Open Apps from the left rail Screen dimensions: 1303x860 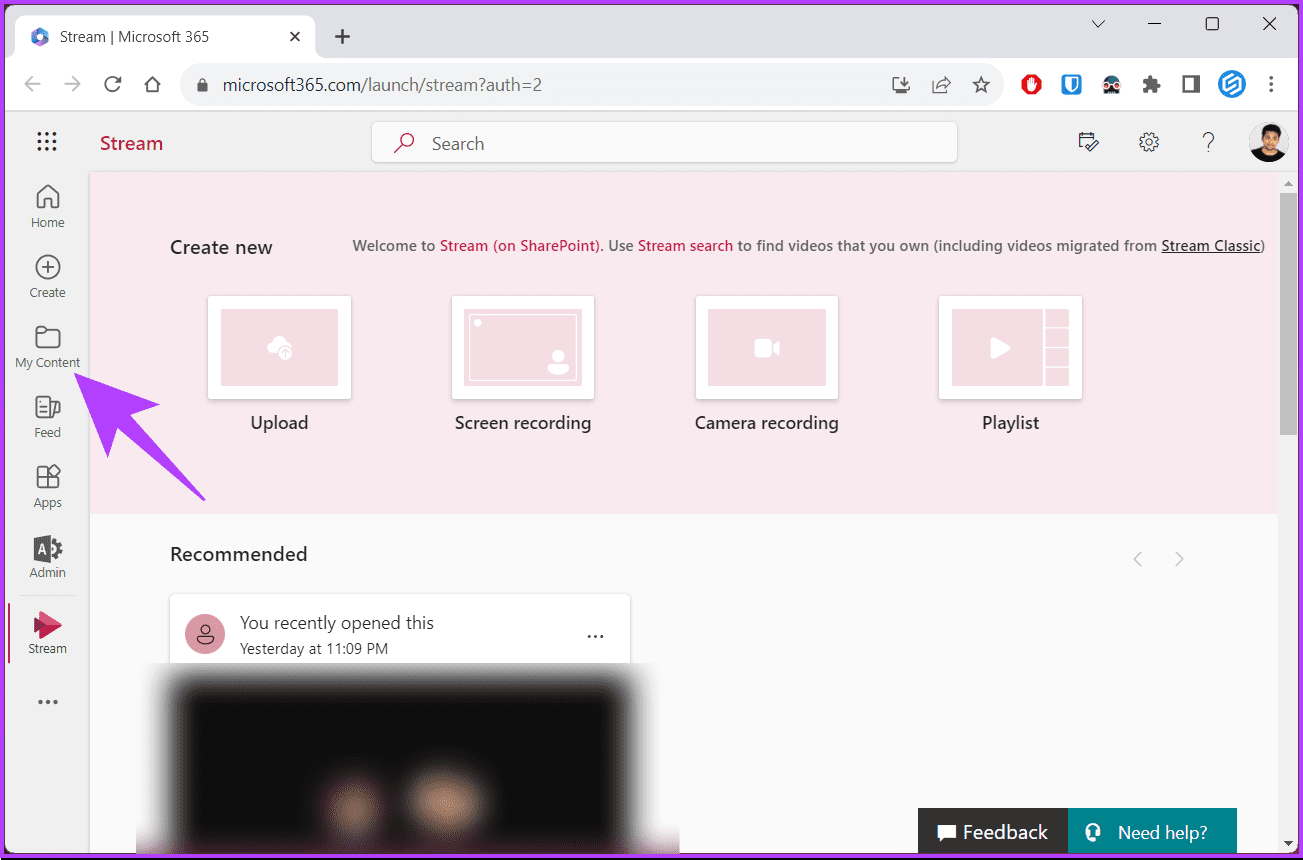click(x=47, y=486)
